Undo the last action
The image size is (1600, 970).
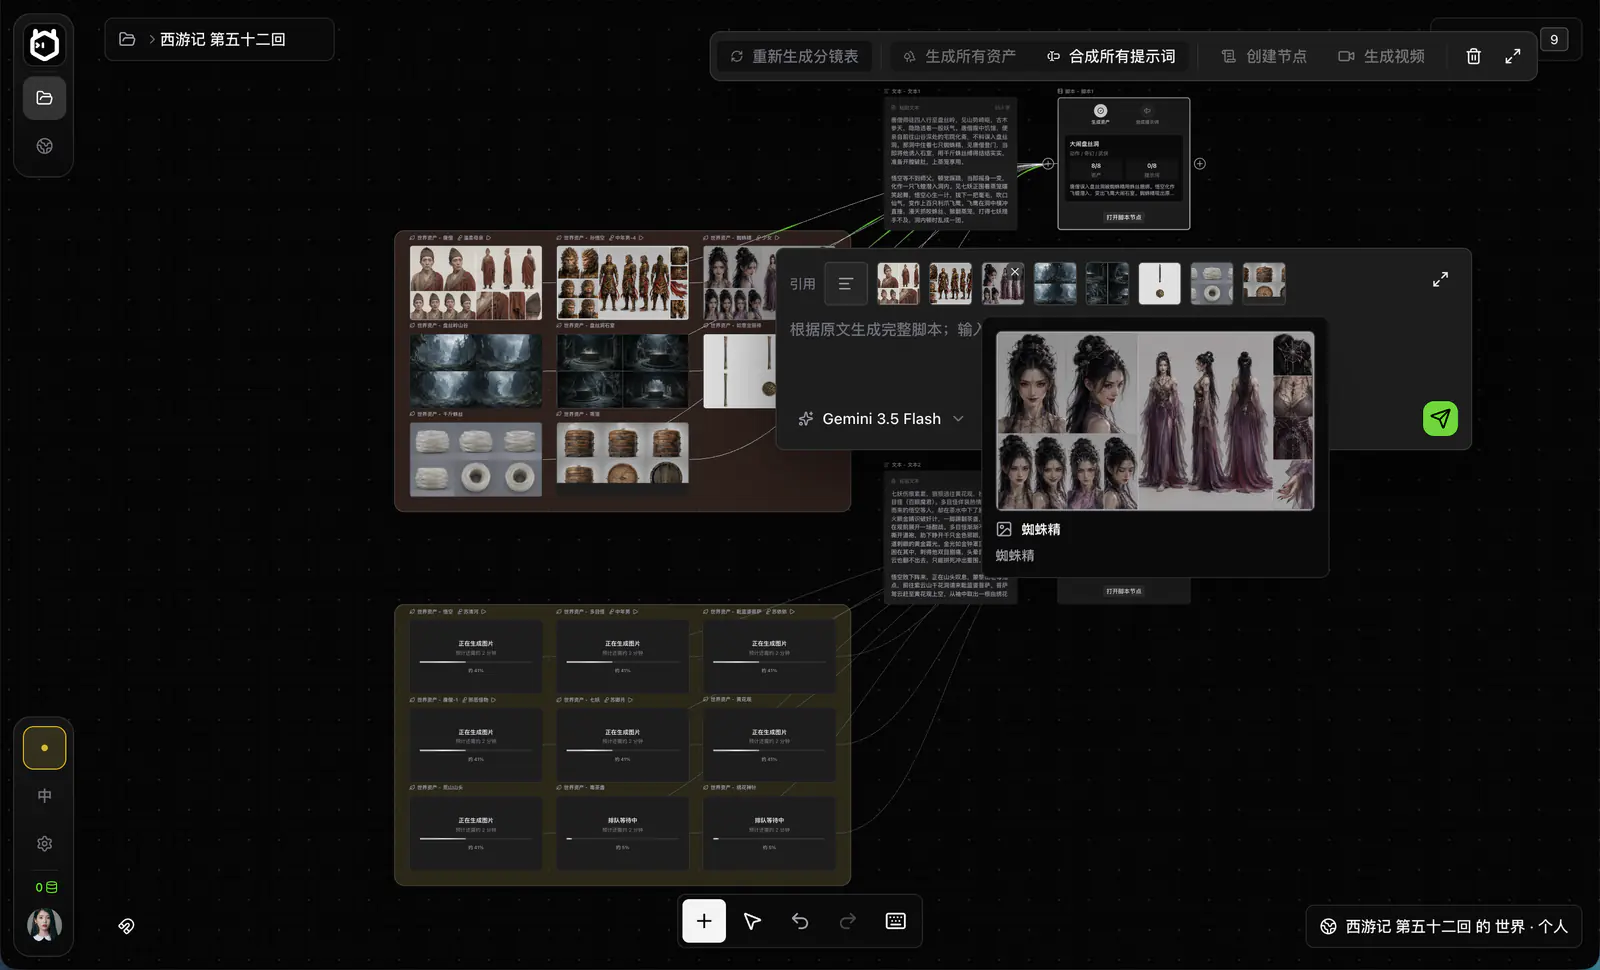[800, 921]
